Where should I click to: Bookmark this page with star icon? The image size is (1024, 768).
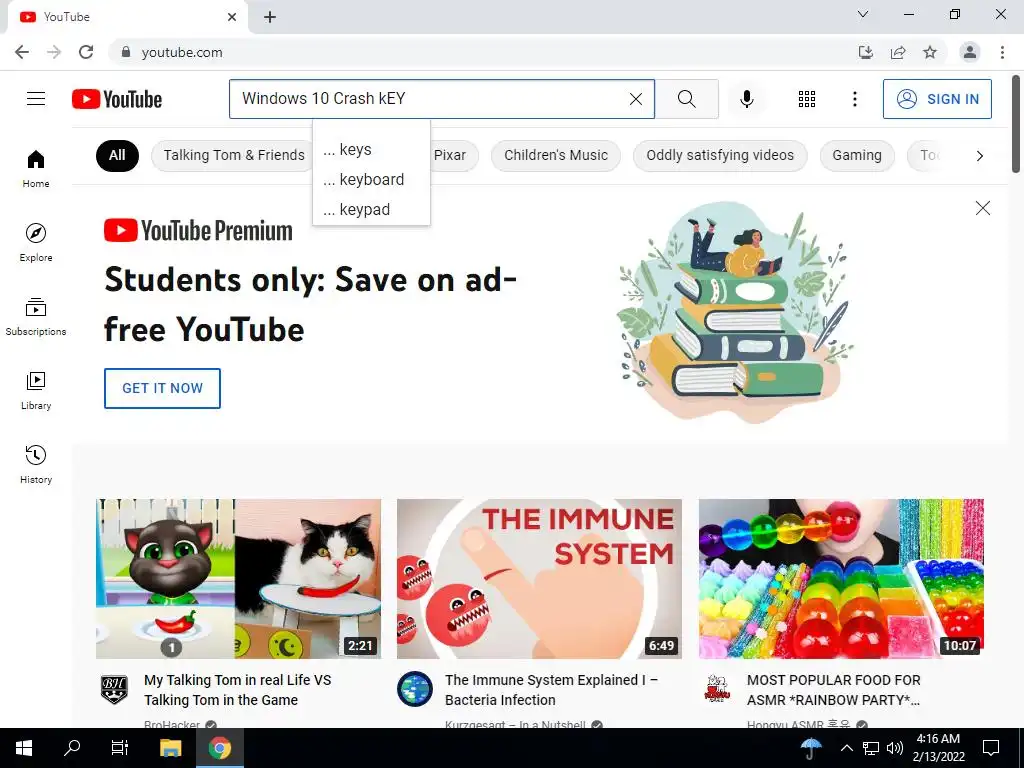coord(930,52)
